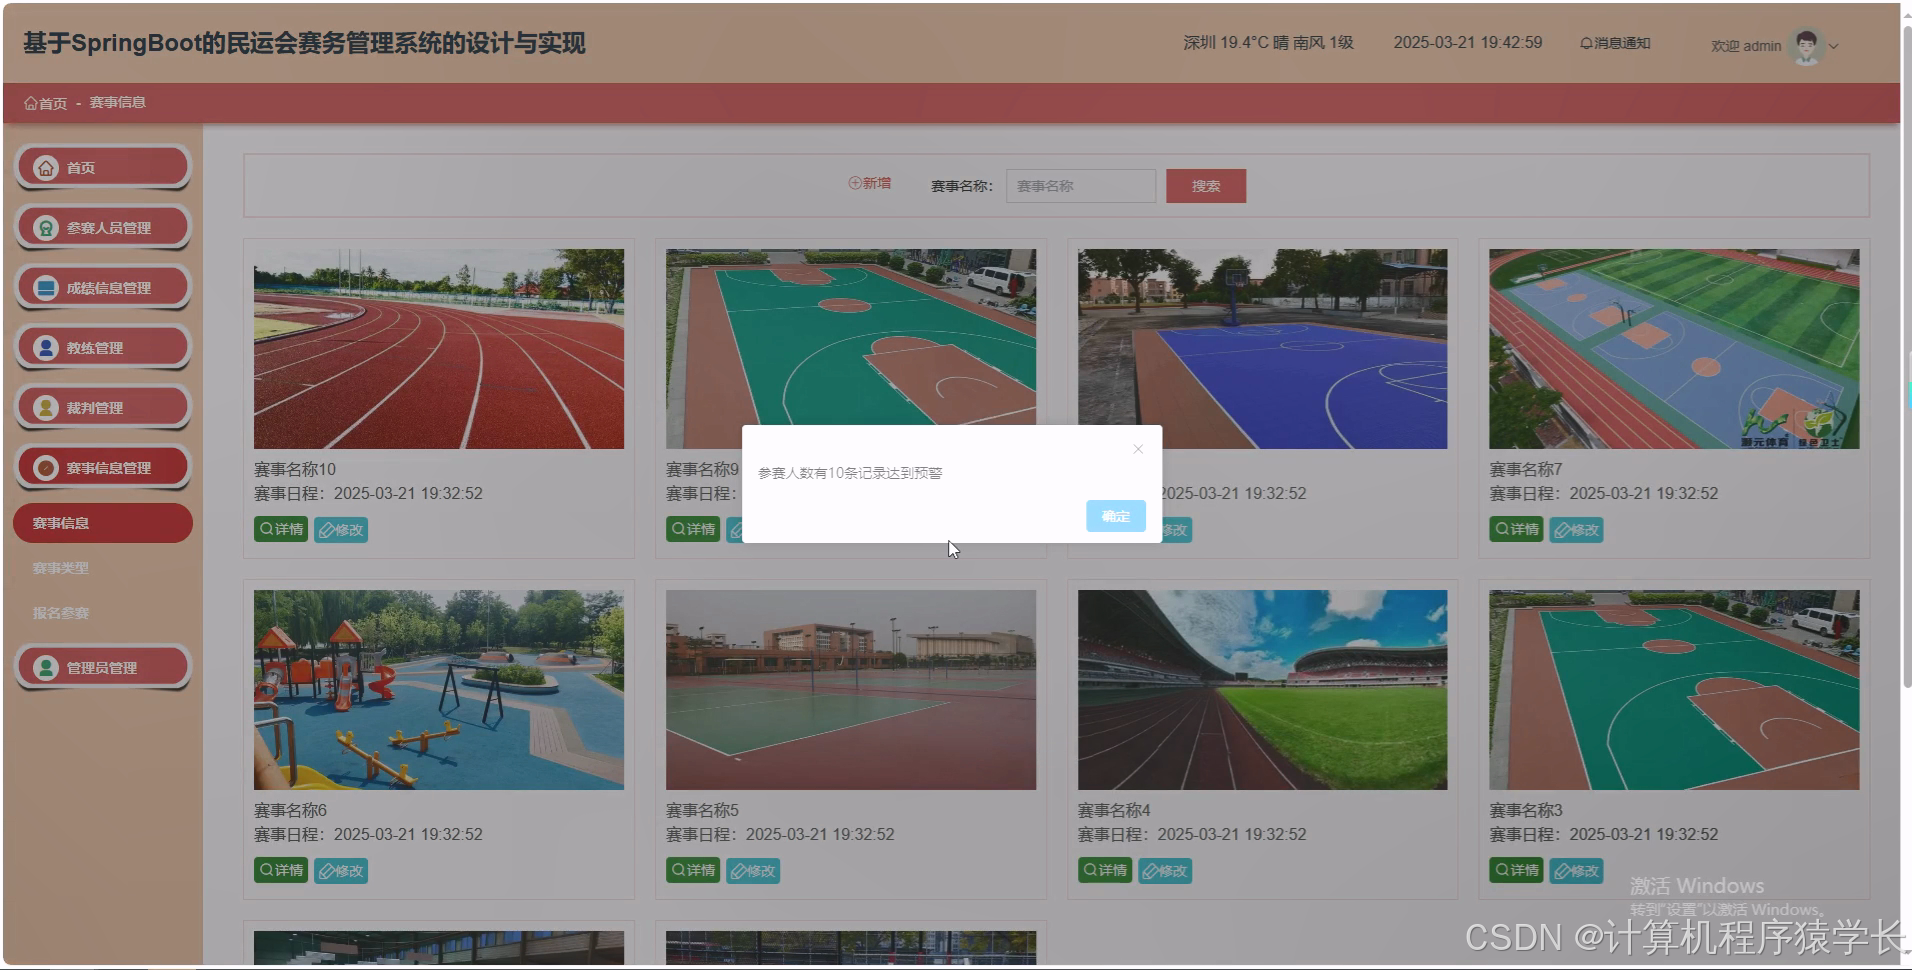This screenshot has width=1912, height=970.
Task: Click the green court image of 赛事名称3
Action: pyautogui.click(x=1674, y=690)
